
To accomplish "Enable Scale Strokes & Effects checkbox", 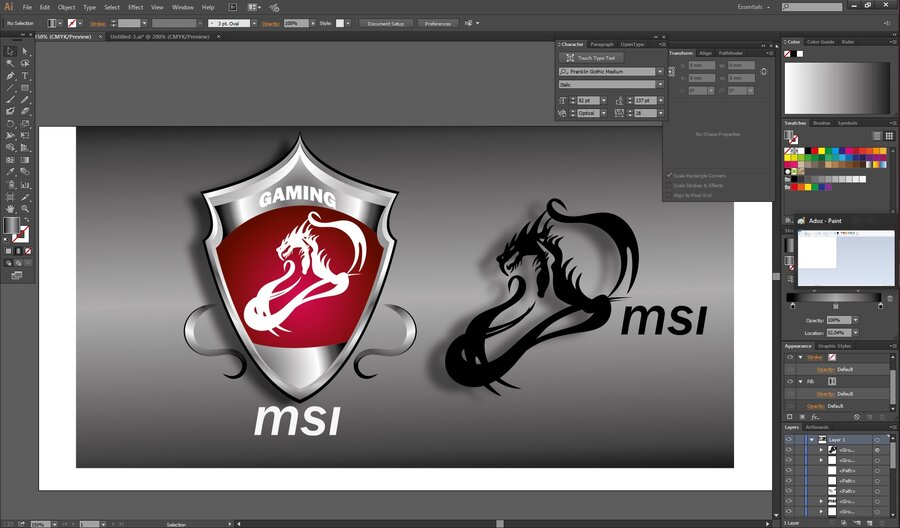I will click(669, 185).
